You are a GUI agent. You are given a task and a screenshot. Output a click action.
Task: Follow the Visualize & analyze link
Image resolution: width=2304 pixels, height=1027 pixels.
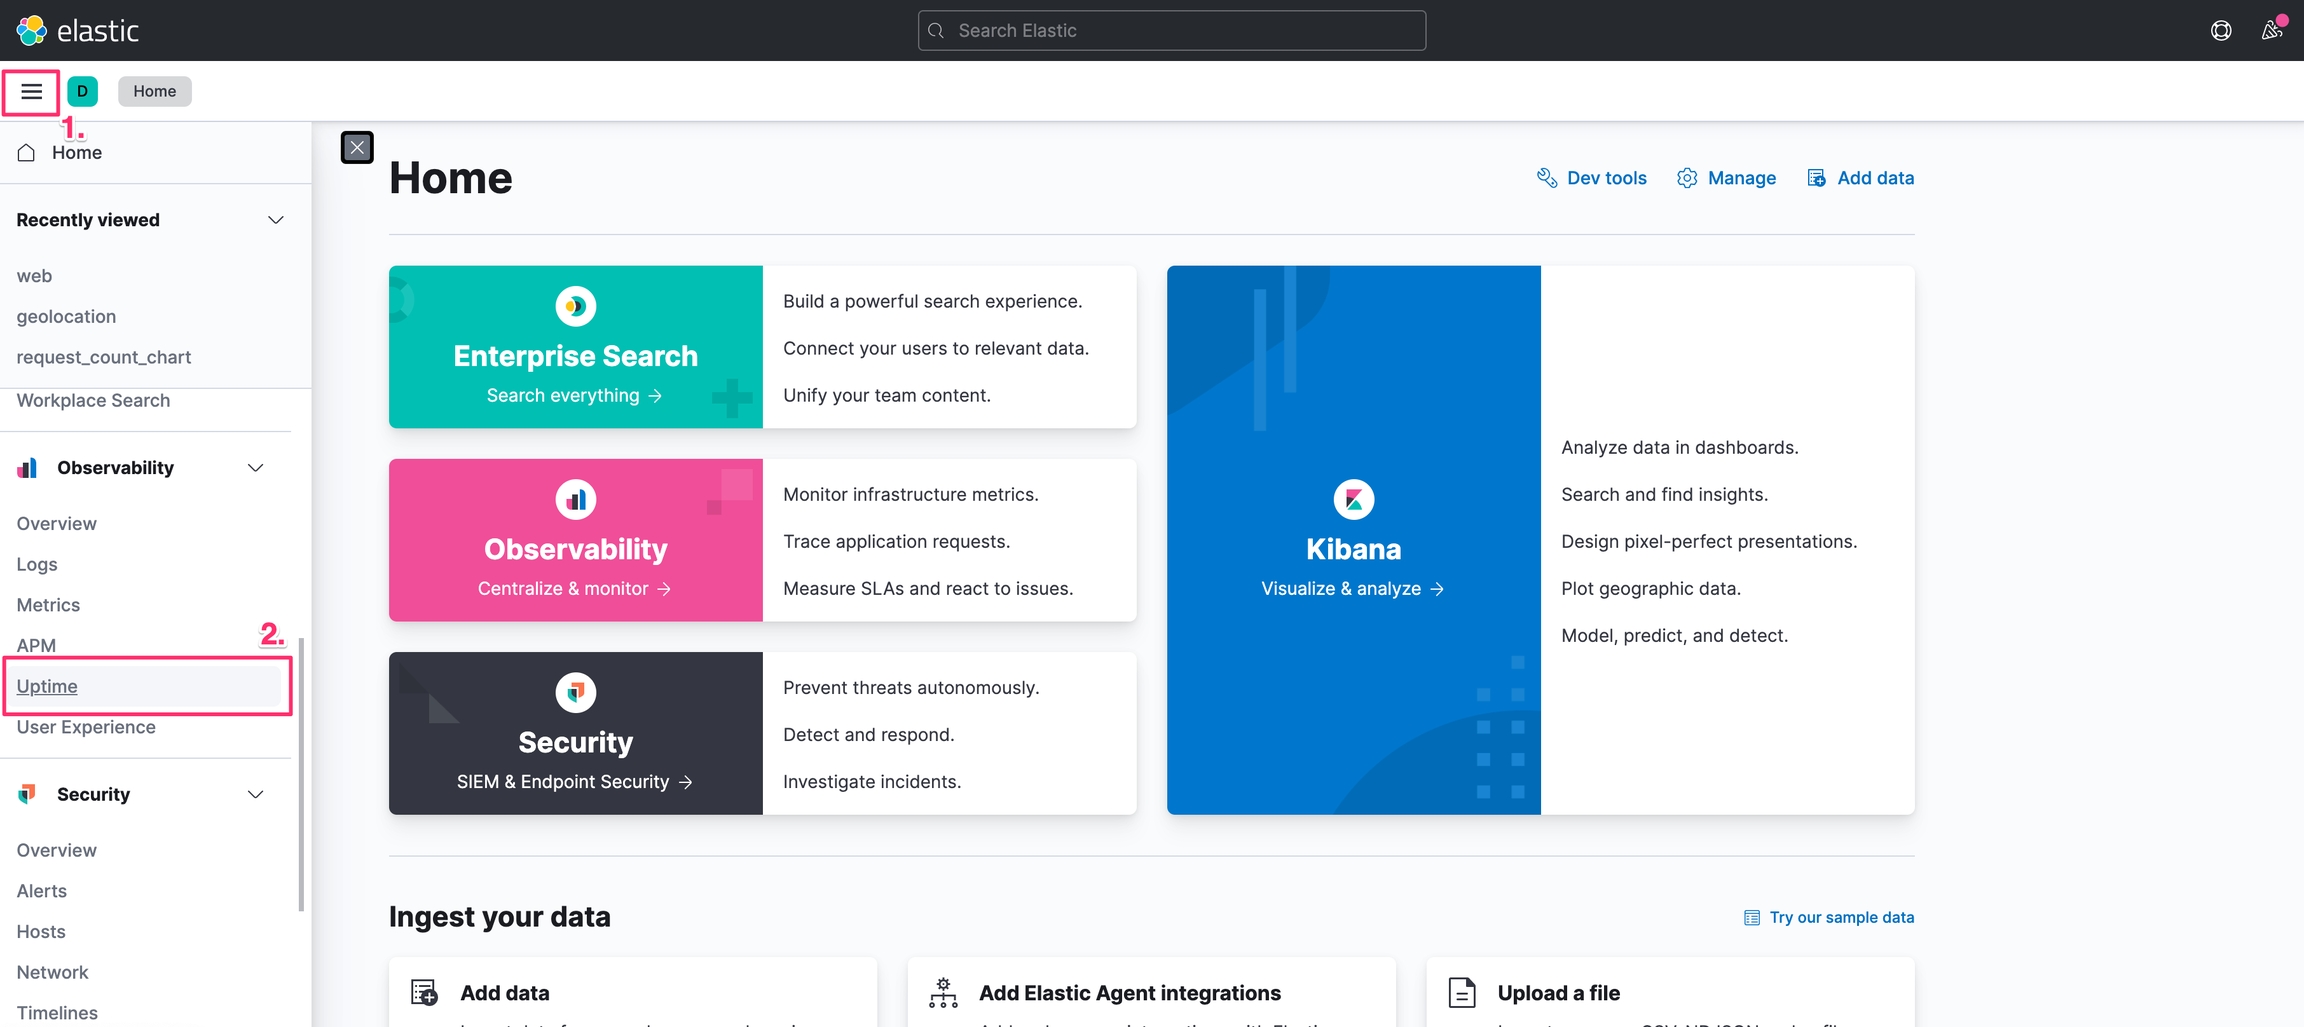1353,589
